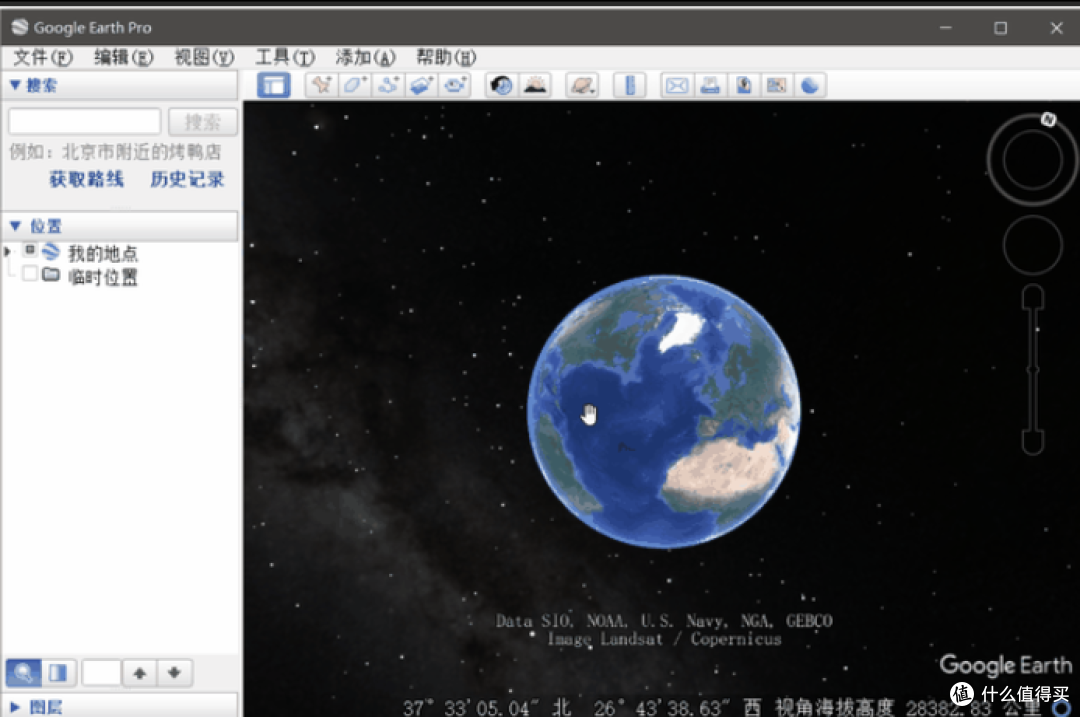The height and width of the screenshot is (717, 1080).
Task: Print the current view icon
Action: pos(710,85)
